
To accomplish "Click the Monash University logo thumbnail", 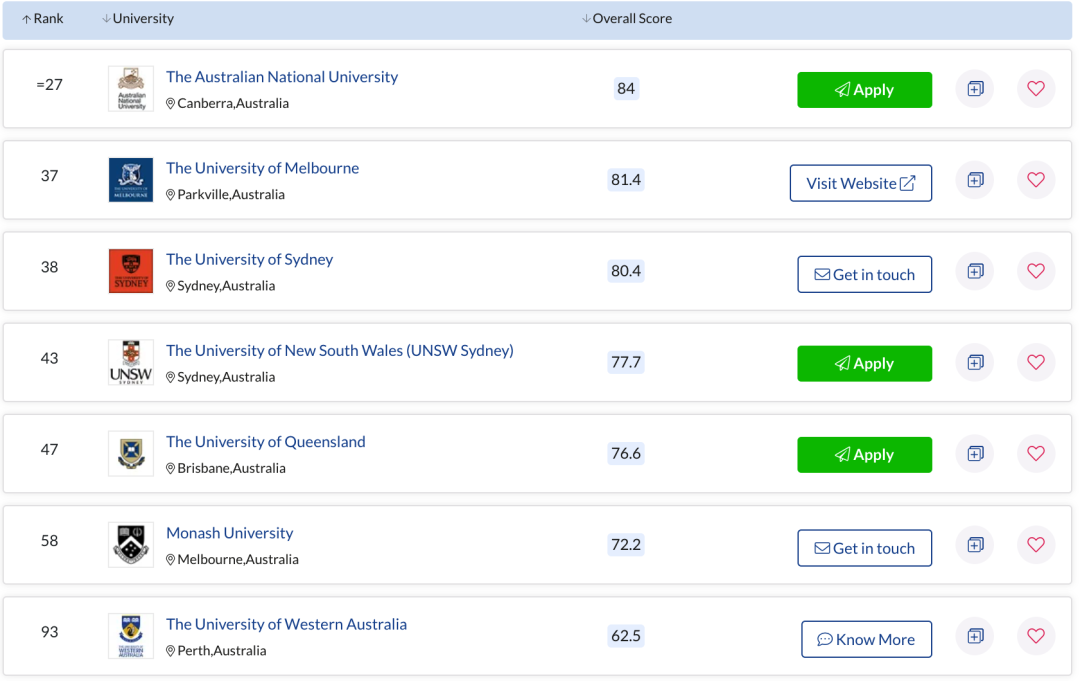I will (131, 545).
